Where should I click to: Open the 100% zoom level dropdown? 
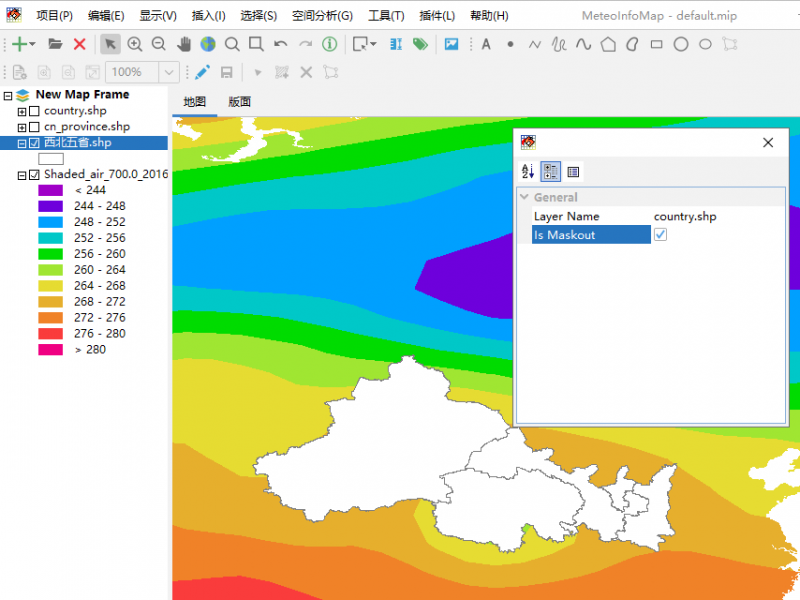pos(169,72)
